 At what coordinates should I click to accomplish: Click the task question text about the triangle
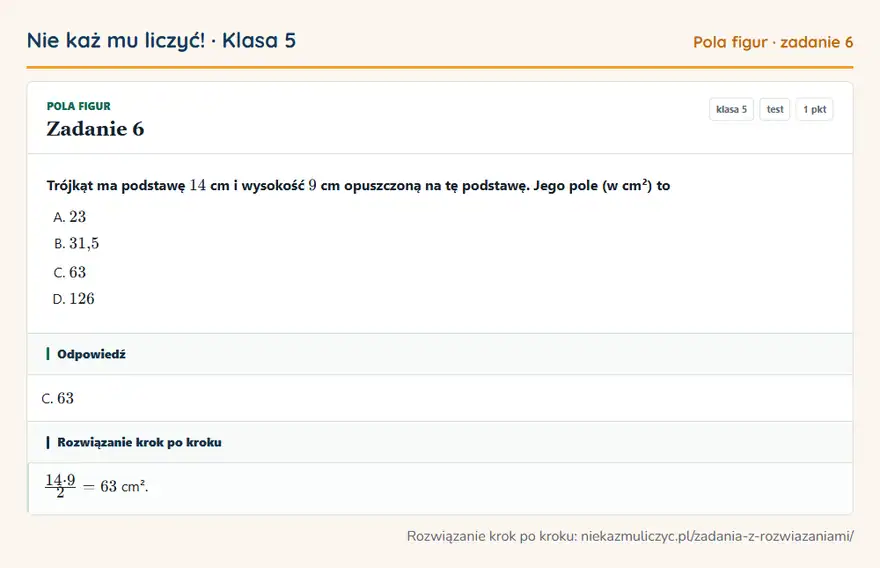coord(358,185)
